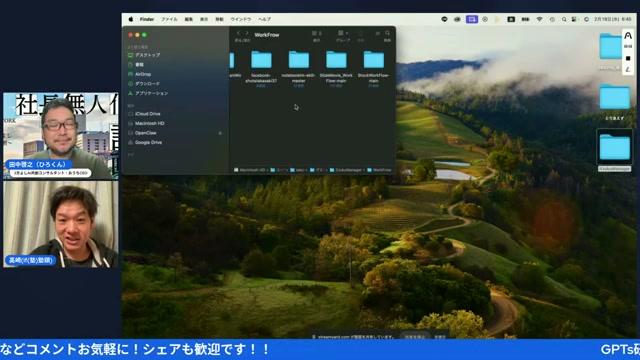Viewport: 640px width, 360px height.
Task: Click WorkFrow at end of path bar
Action: coord(379,170)
